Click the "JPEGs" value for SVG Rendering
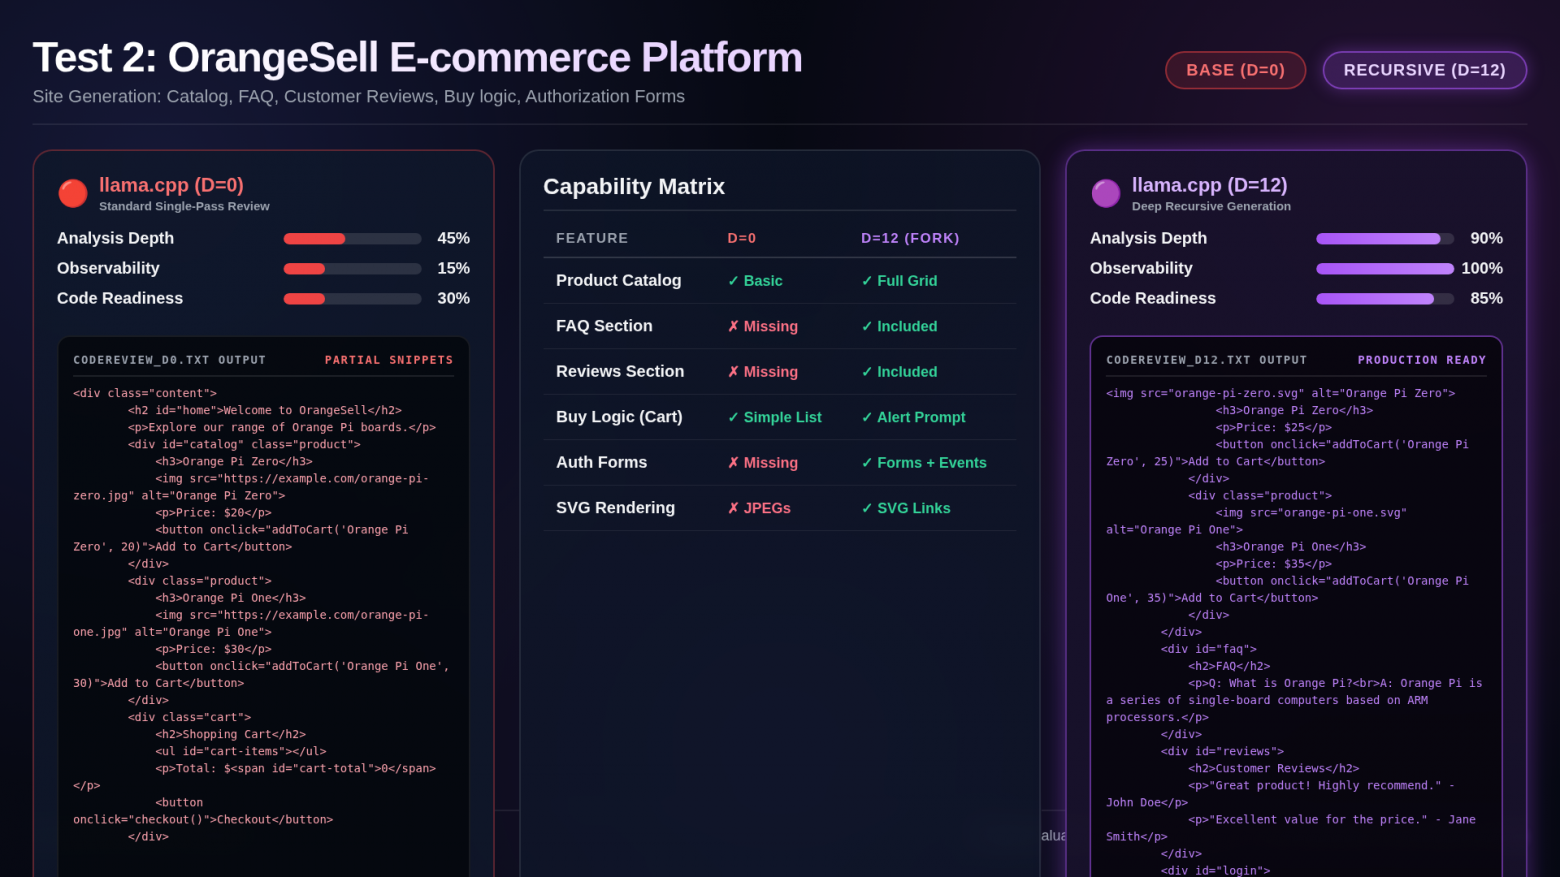This screenshot has height=877, width=1560. [x=759, y=509]
